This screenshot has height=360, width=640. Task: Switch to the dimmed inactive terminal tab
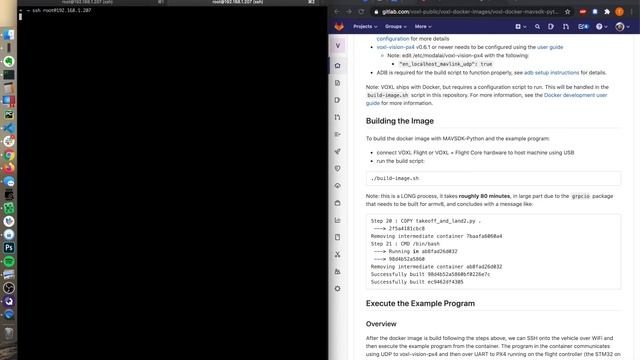[x=87, y=2]
